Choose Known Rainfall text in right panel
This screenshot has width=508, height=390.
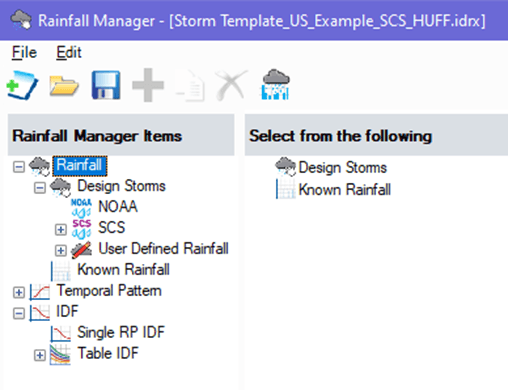coord(344,190)
